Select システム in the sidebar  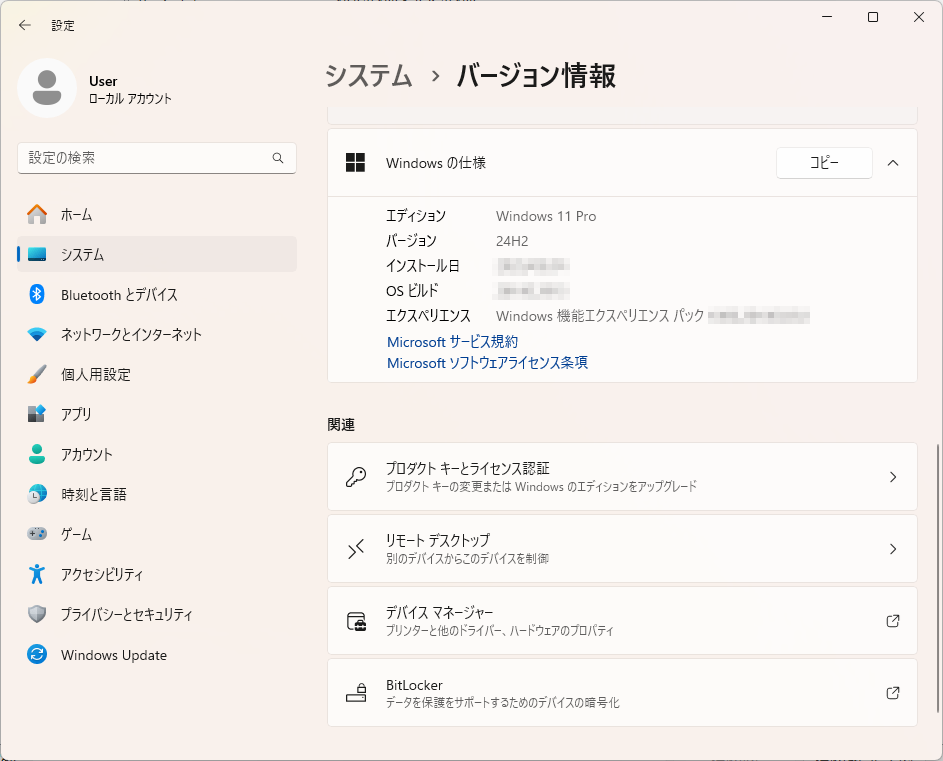point(157,254)
